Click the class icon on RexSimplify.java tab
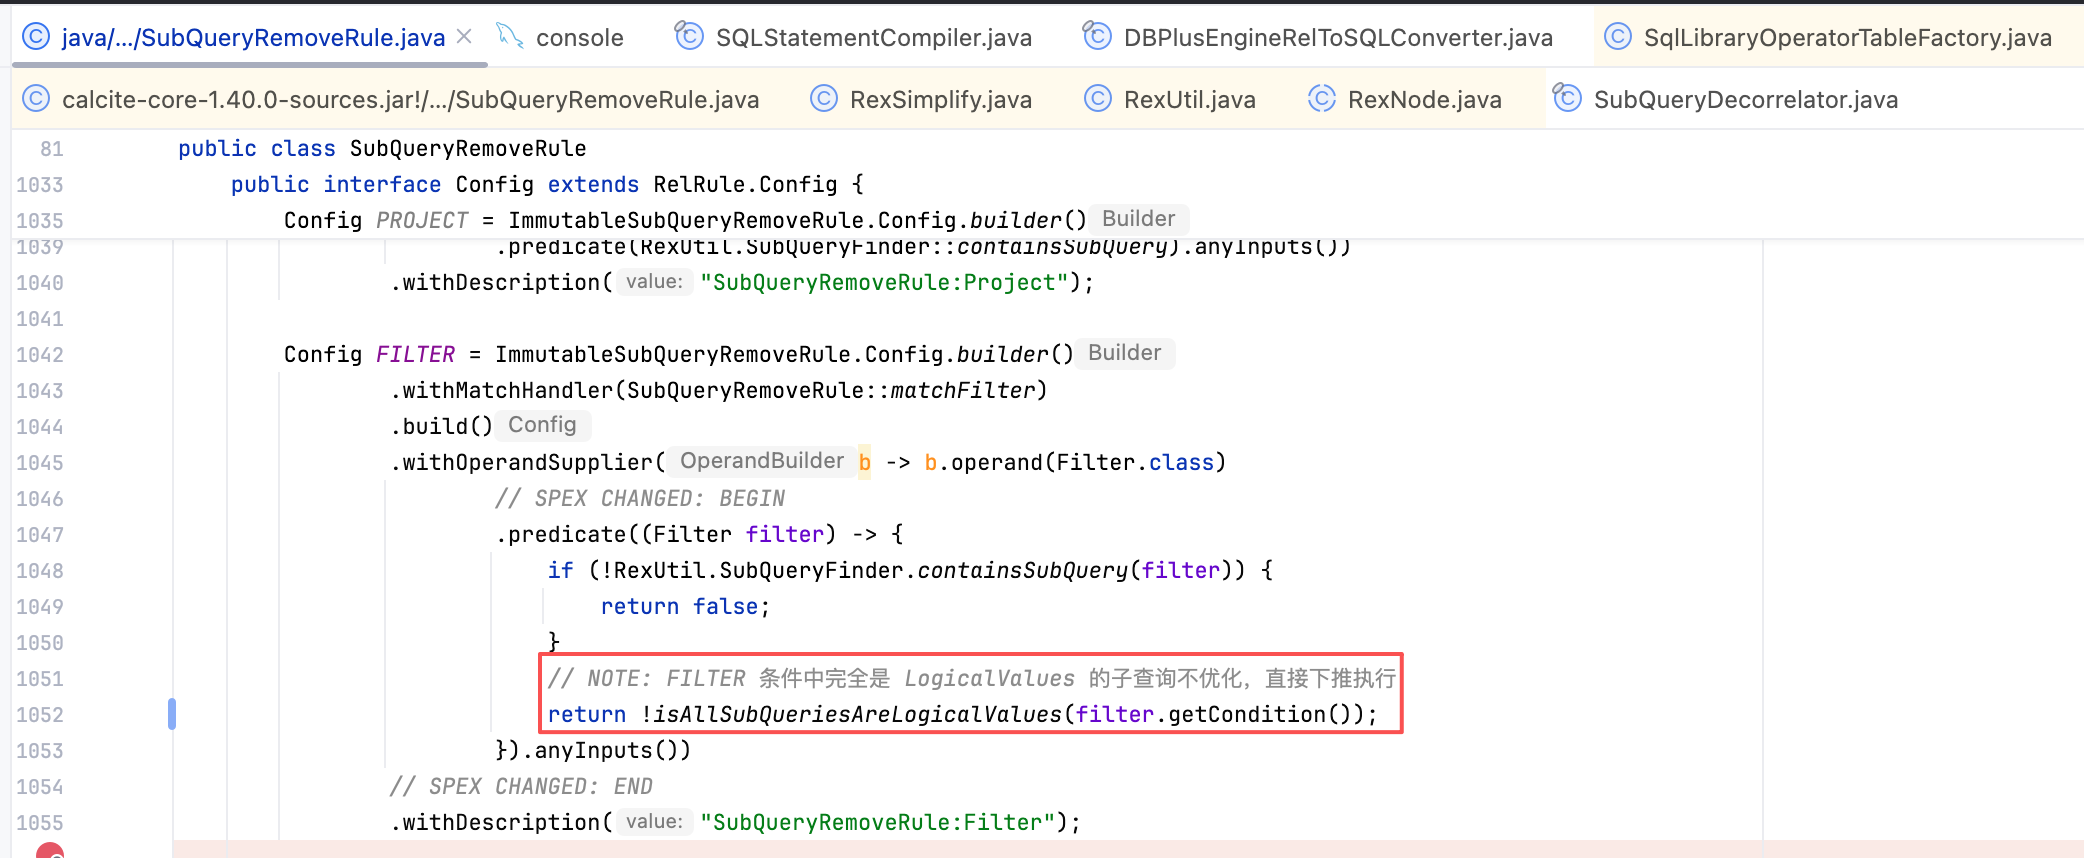Viewport: 2084px width, 858px height. coord(824,99)
